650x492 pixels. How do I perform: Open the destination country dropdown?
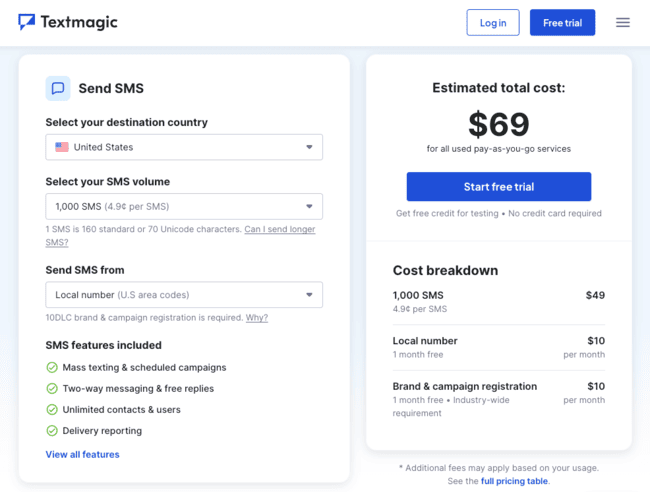tap(184, 147)
